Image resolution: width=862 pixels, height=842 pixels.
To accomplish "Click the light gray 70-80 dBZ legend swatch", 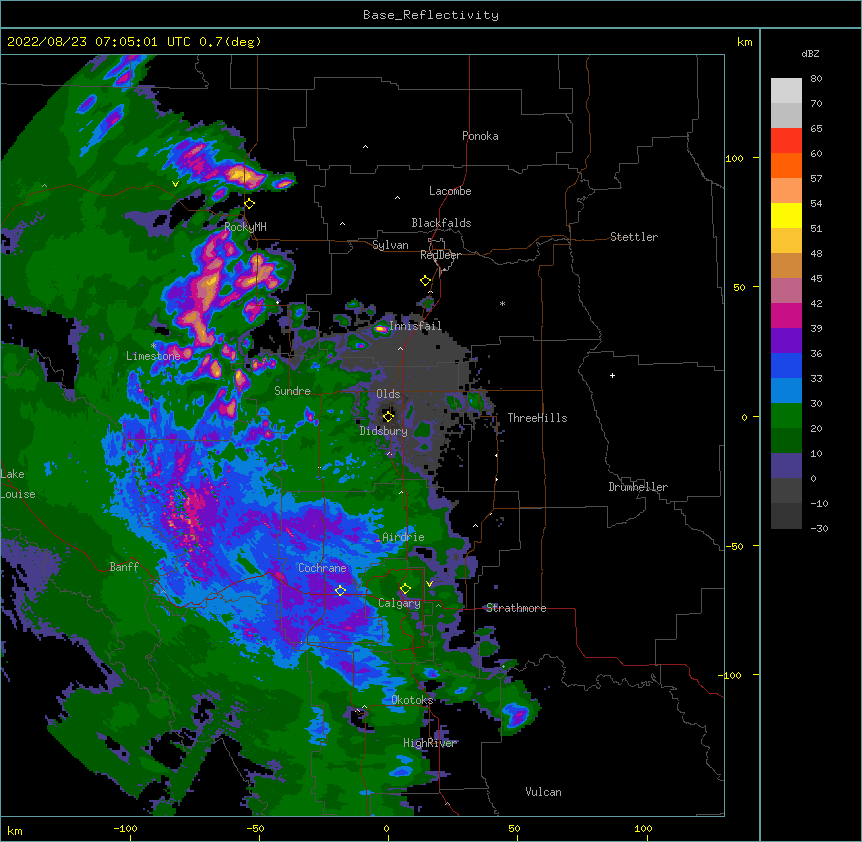I will coord(786,90).
